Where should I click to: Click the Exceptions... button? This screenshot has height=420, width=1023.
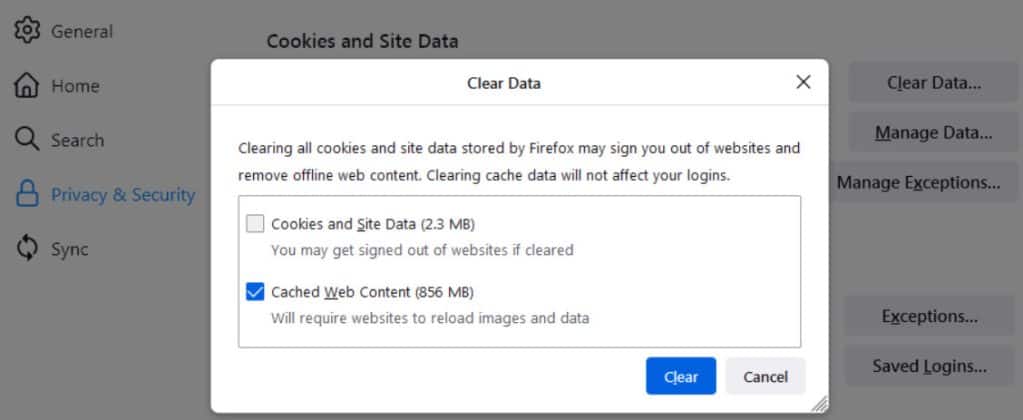click(x=929, y=316)
